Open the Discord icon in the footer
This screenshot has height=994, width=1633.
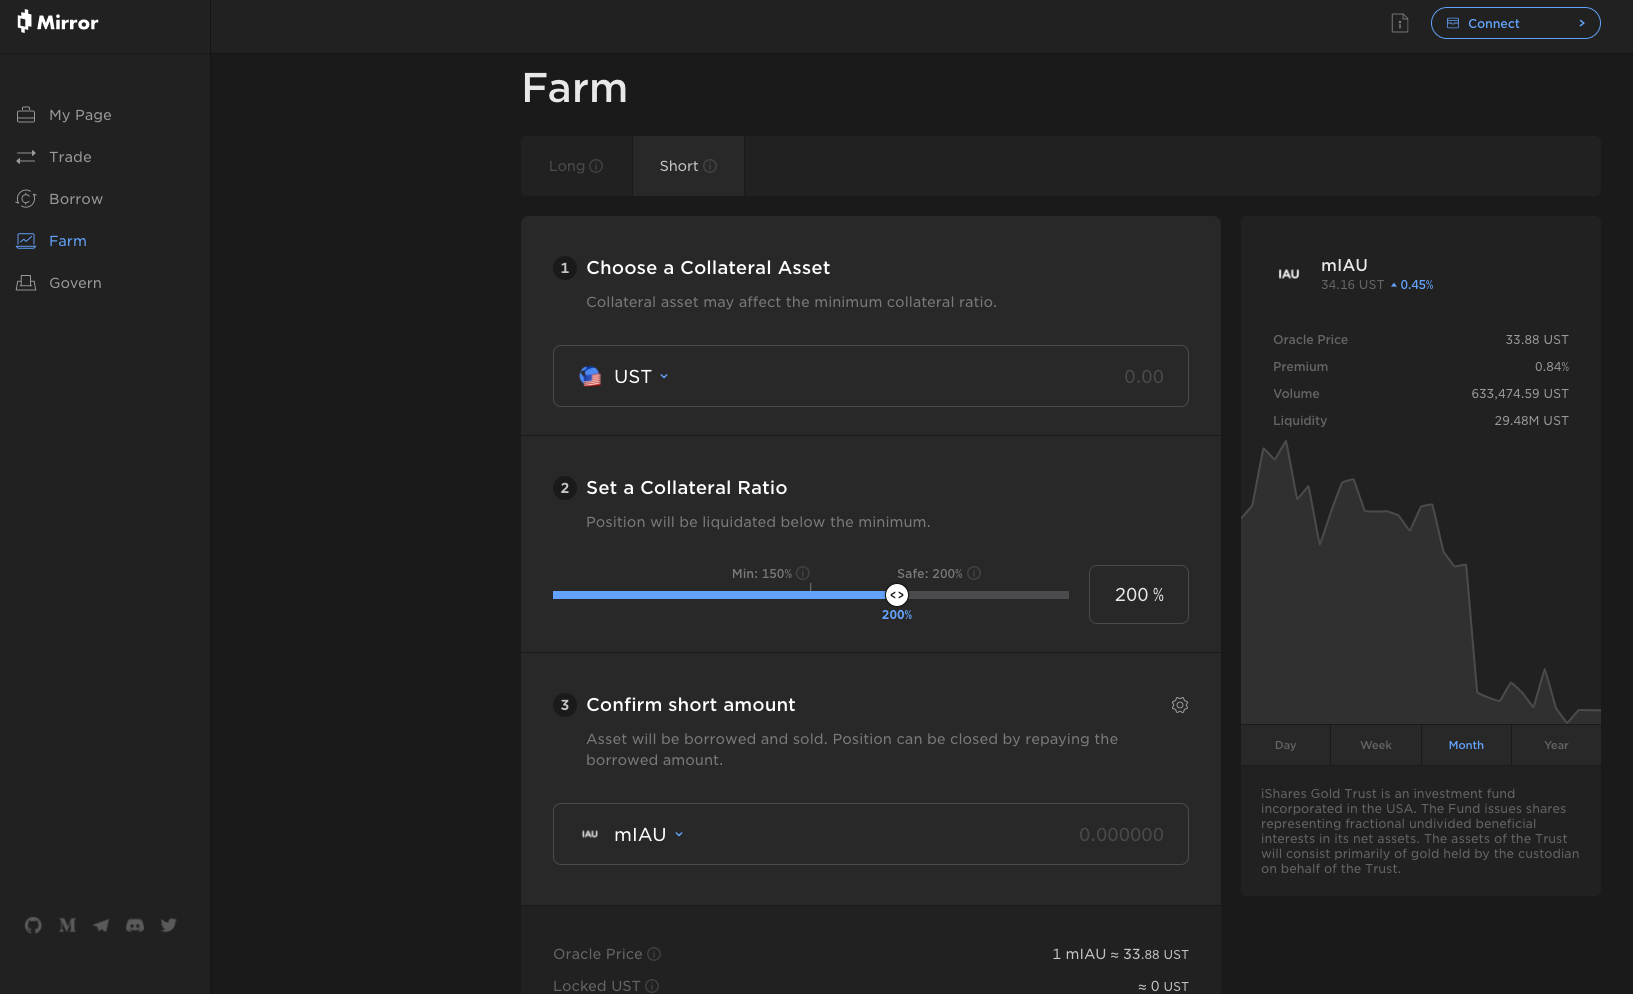pyautogui.click(x=134, y=925)
